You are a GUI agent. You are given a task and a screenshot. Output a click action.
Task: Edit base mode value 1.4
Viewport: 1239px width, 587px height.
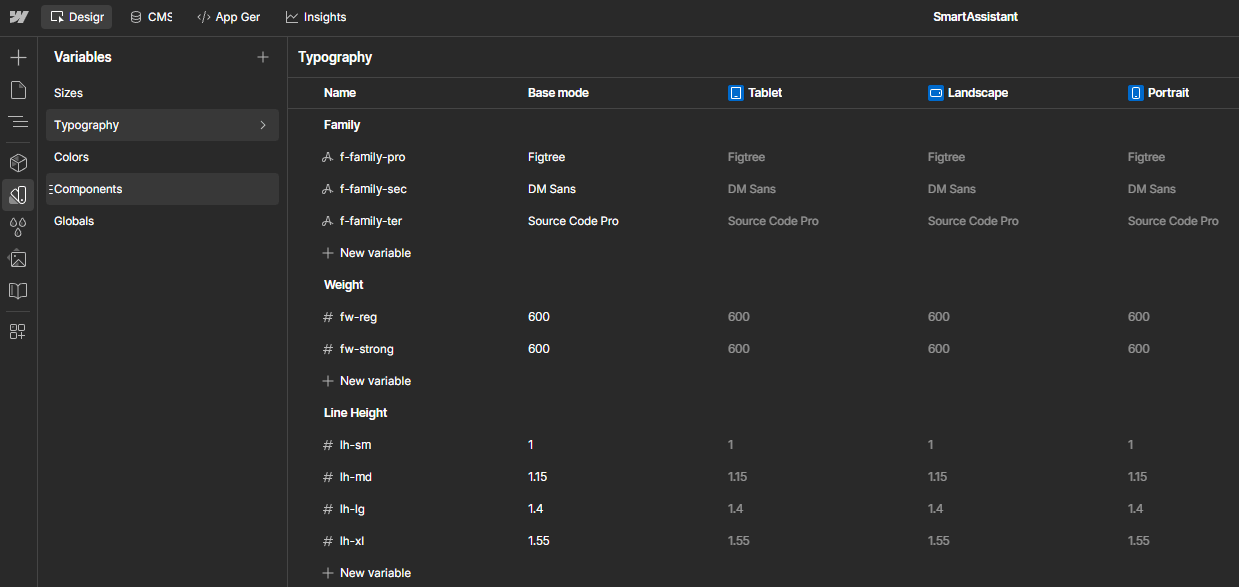tap(536, 509)
